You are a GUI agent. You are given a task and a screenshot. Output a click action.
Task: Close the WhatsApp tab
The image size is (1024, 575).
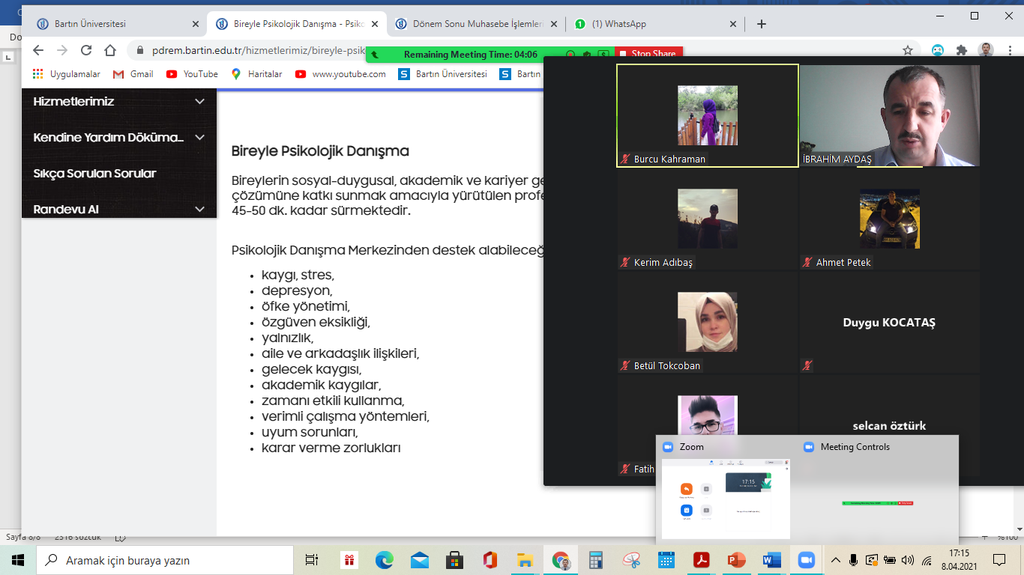(x=733, y=24)
